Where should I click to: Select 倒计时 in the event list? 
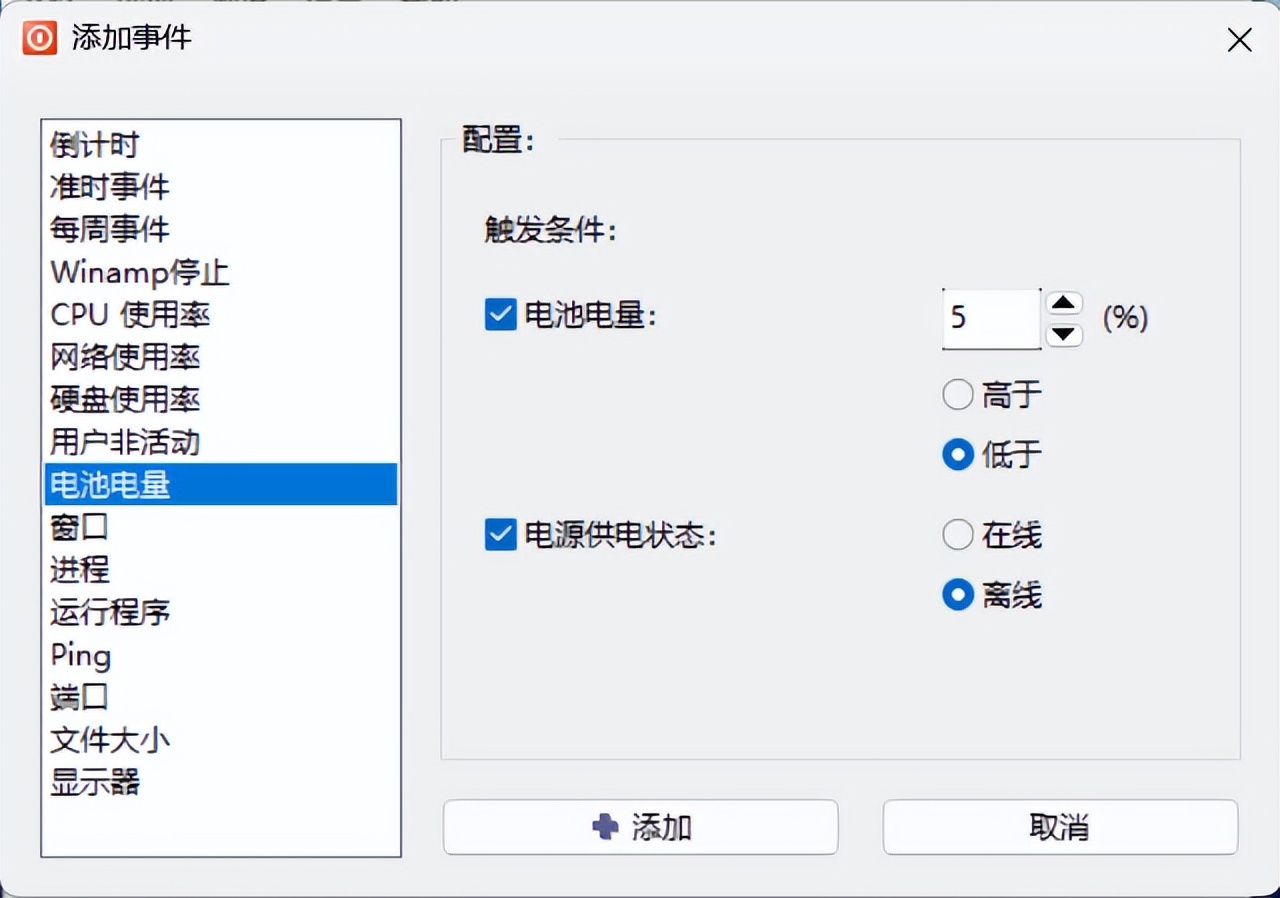(95, 145)
